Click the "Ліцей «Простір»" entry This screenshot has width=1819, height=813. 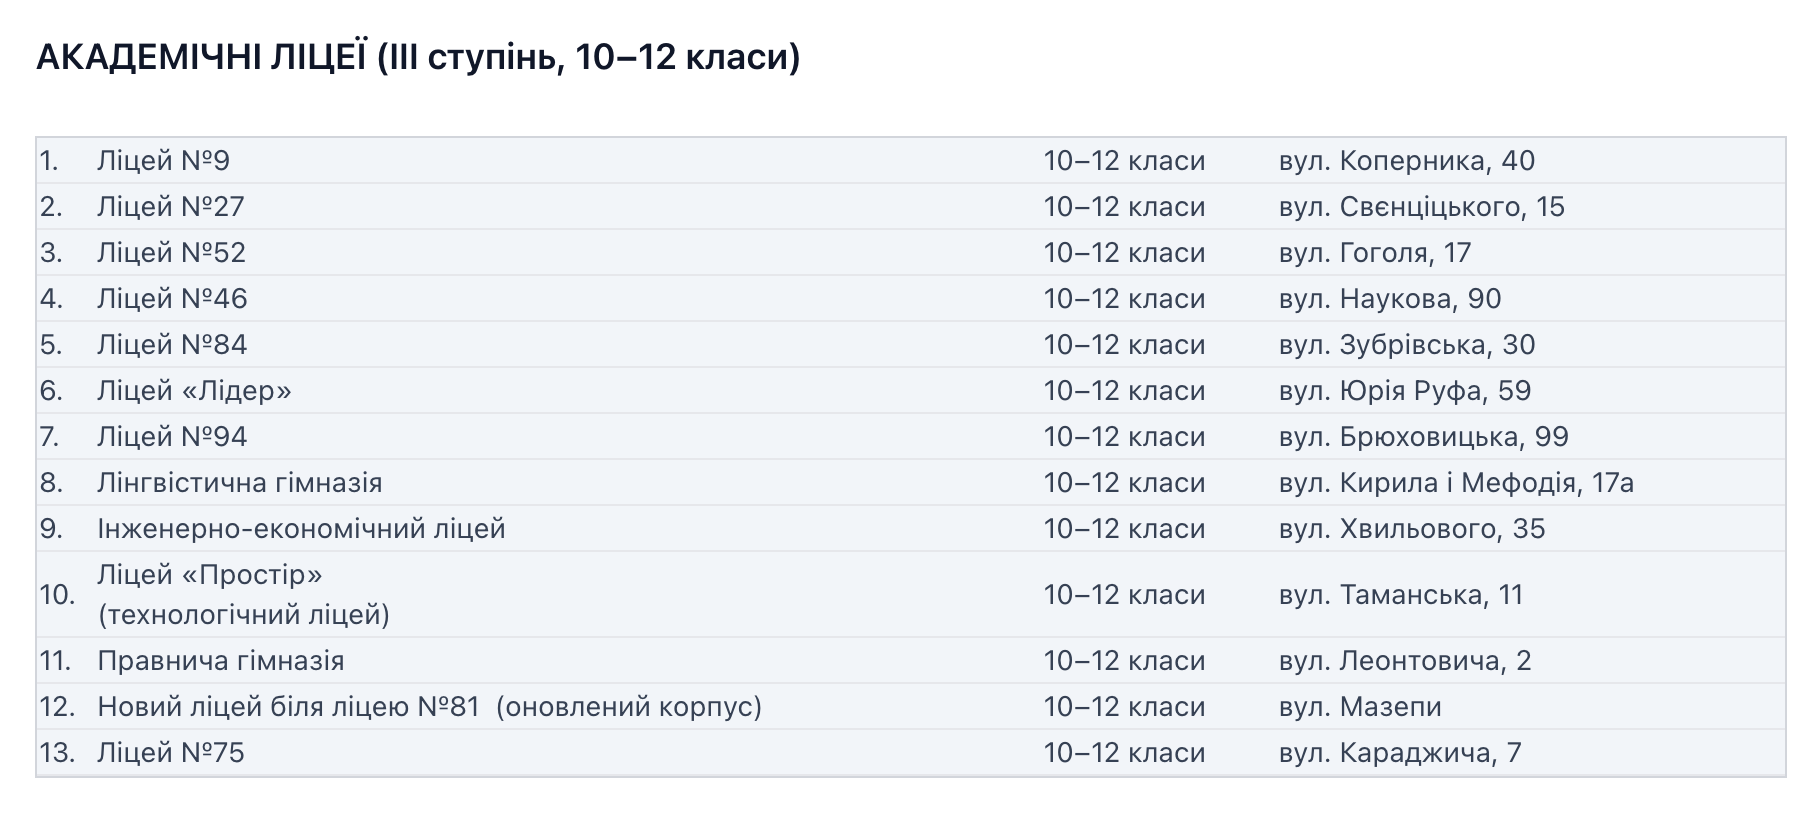point(210,575)
